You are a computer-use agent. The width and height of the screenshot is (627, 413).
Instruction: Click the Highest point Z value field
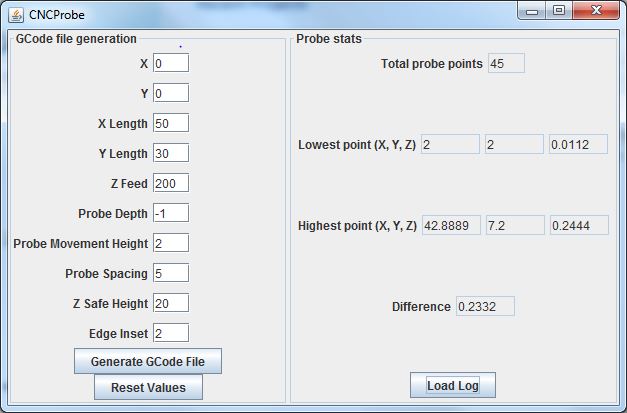click(x=579, y=225)
